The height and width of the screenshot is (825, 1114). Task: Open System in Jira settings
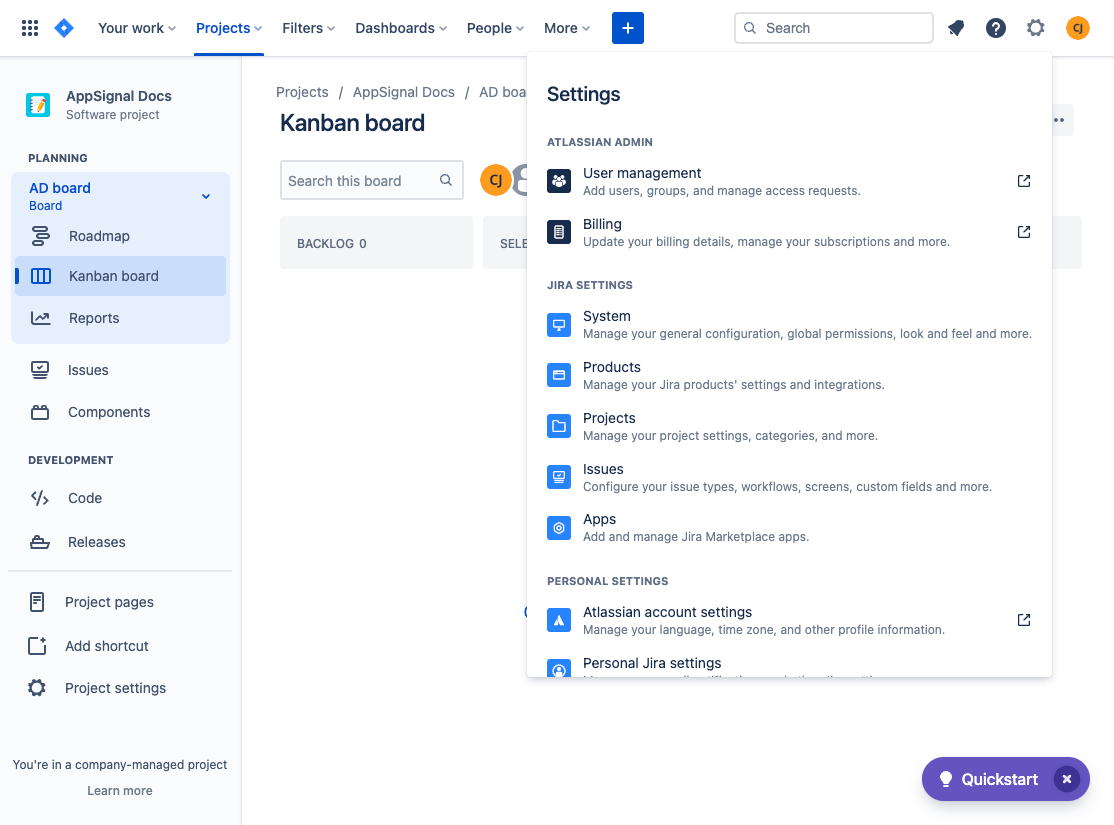tap(789, 325)
